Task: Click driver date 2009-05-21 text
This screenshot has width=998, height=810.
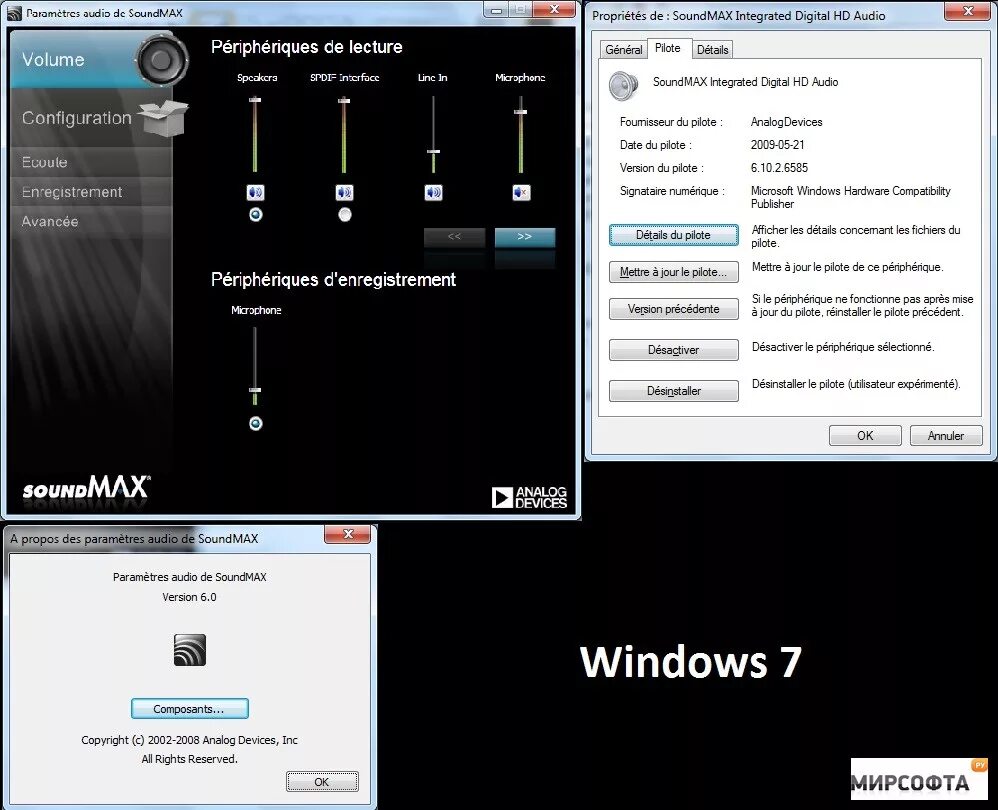Action: tap(777, 145)
